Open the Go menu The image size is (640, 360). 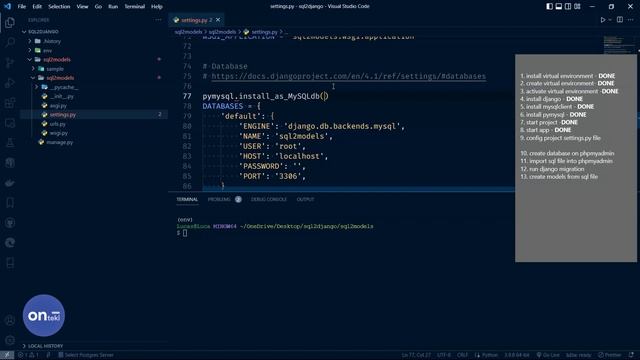98,7
